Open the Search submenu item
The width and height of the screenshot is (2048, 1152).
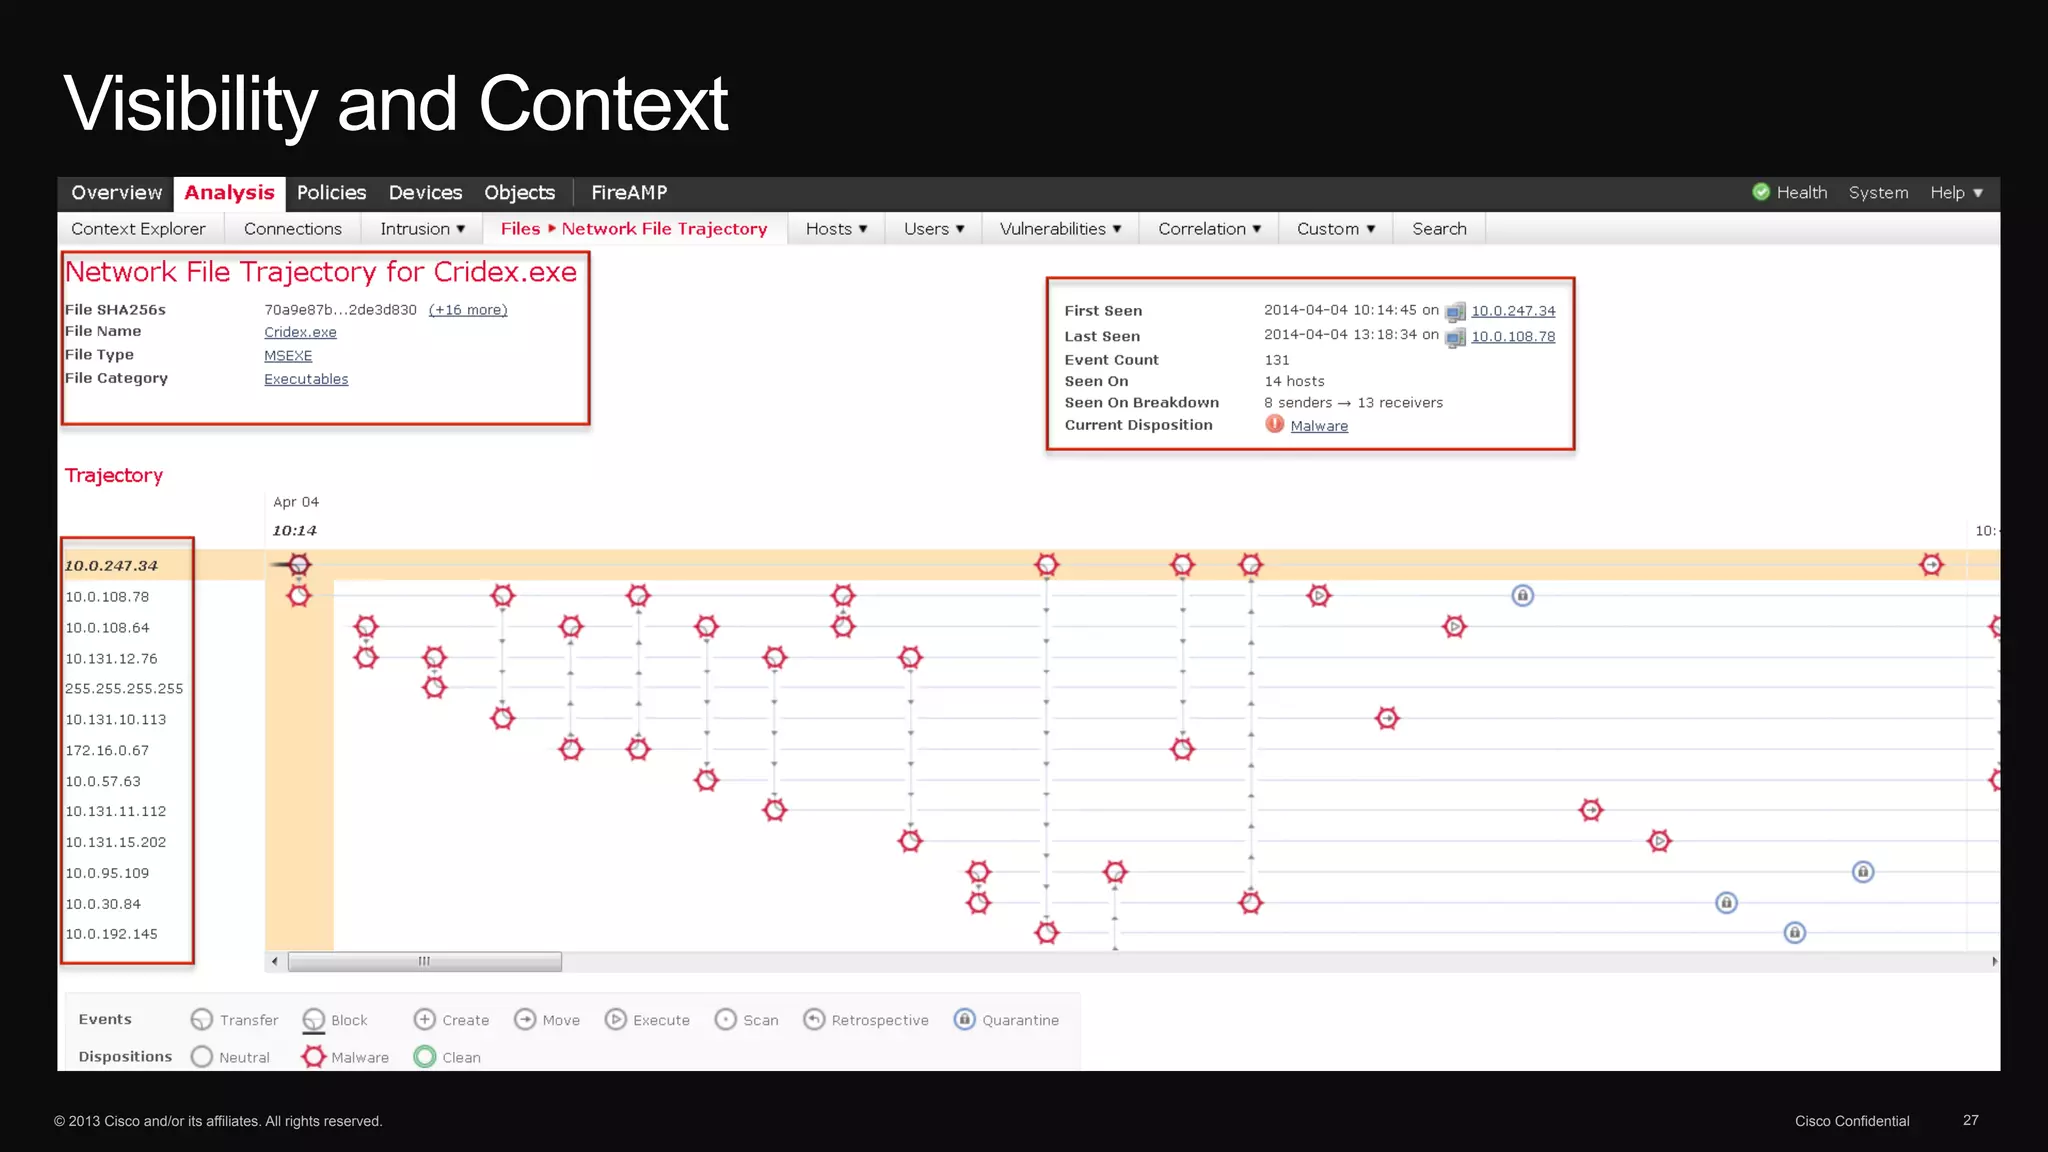tap(1439, 229)
